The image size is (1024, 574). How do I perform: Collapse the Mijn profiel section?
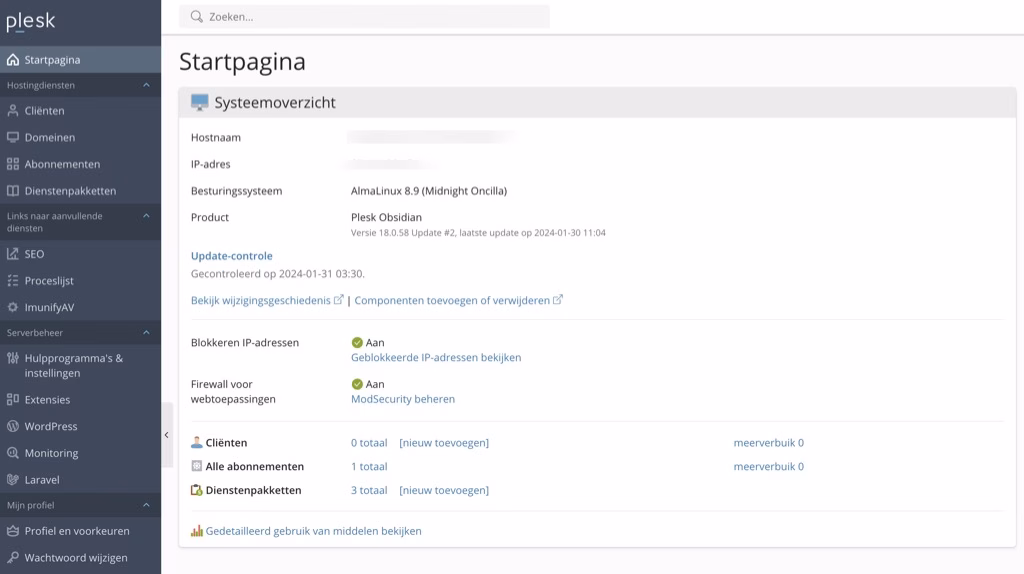pos(146,505)
